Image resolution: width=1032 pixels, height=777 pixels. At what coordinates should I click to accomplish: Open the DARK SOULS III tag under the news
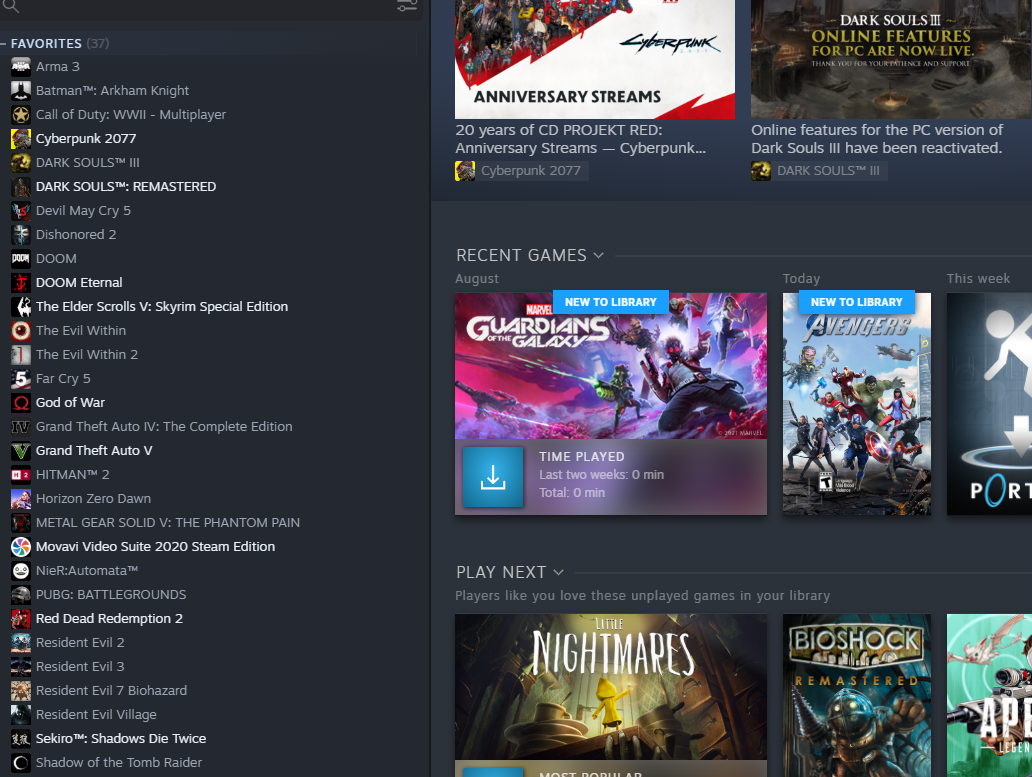pyautogui.click(x=819, y=171)
